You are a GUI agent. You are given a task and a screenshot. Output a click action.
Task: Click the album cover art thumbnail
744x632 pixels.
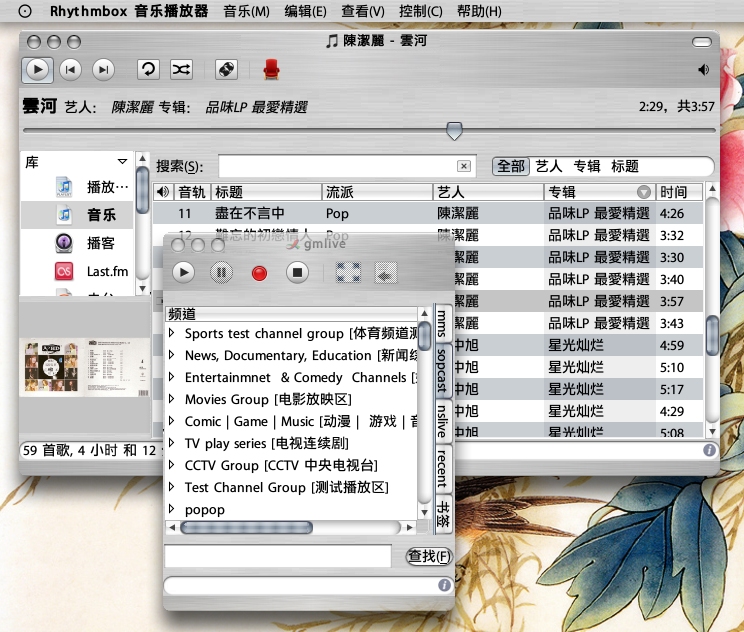pos(85,367)
